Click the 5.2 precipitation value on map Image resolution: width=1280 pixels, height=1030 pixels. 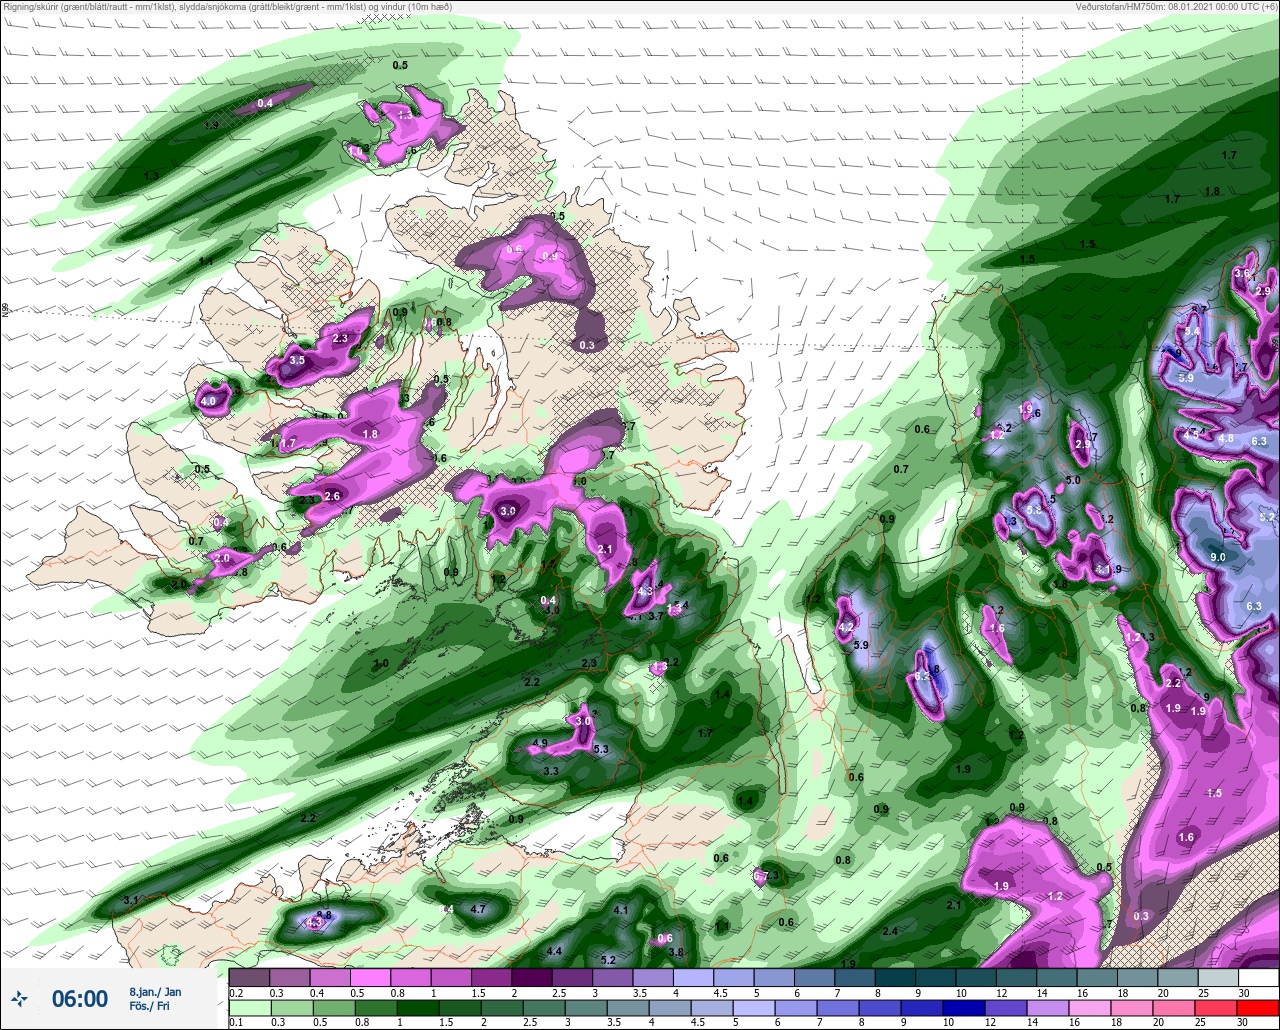point(608,960)
